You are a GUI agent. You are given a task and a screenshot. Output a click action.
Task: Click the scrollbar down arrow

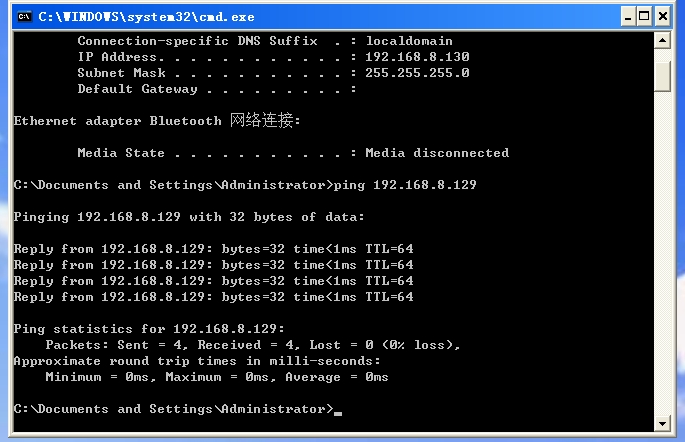tap(662, 423)
